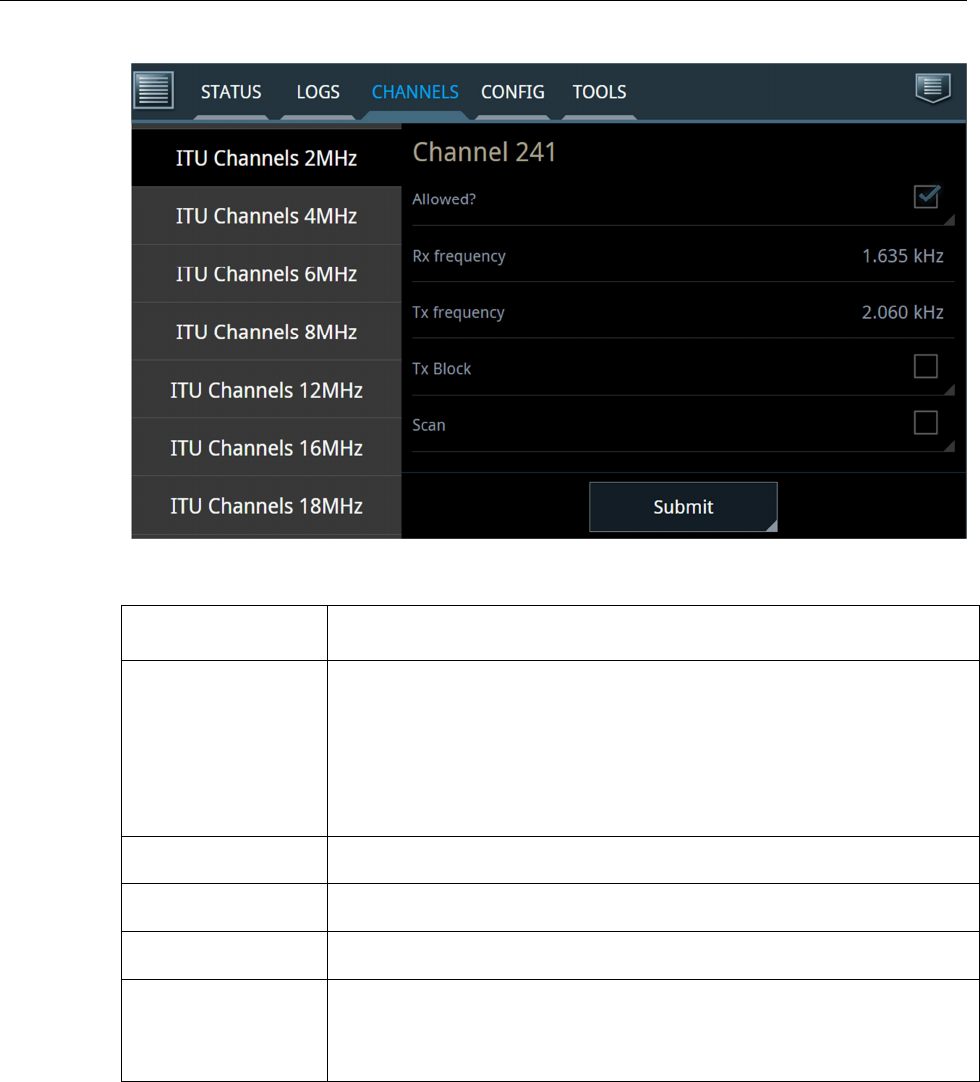Click the Submit button
980x1082 pixels.
[683, 506]
